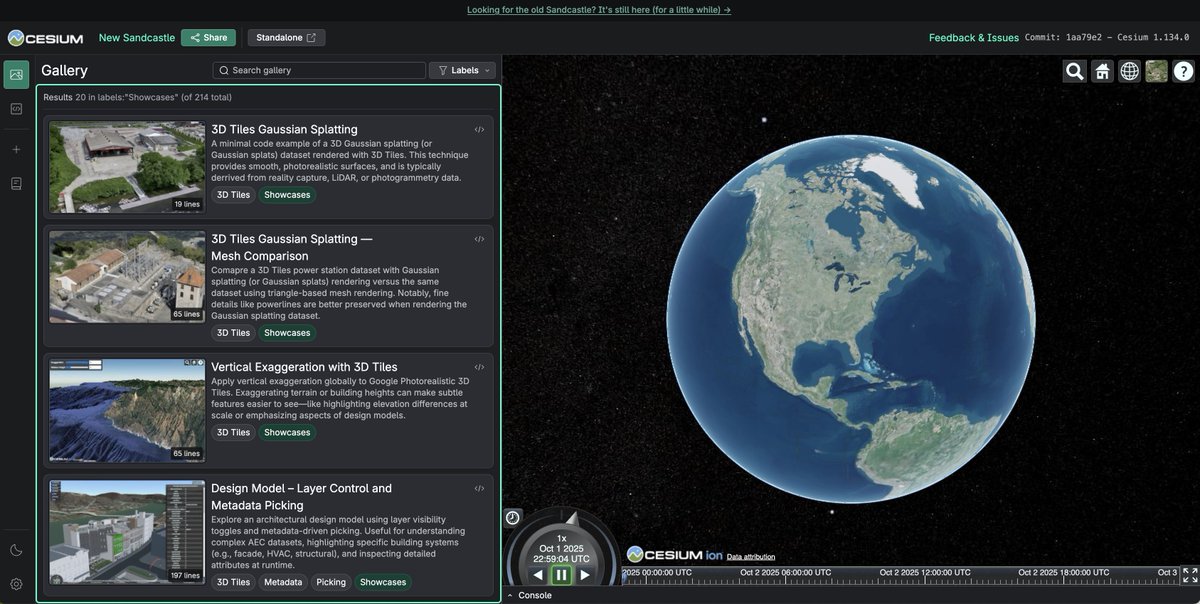Toggle Showcases tag on Gaussian Splatting card
Screen dimensions: 1200x604
coord(287,195)
